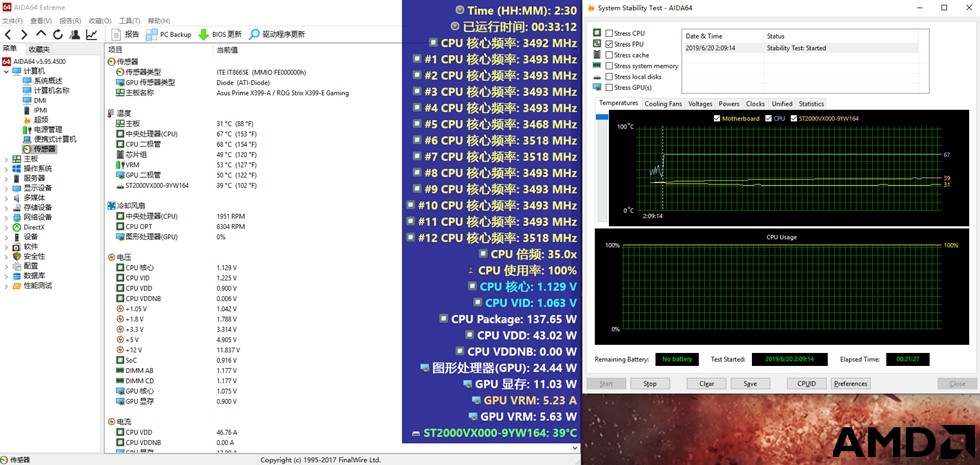Disable the Stress FPU checkbox
980x465 pixels.
[609, 44]
